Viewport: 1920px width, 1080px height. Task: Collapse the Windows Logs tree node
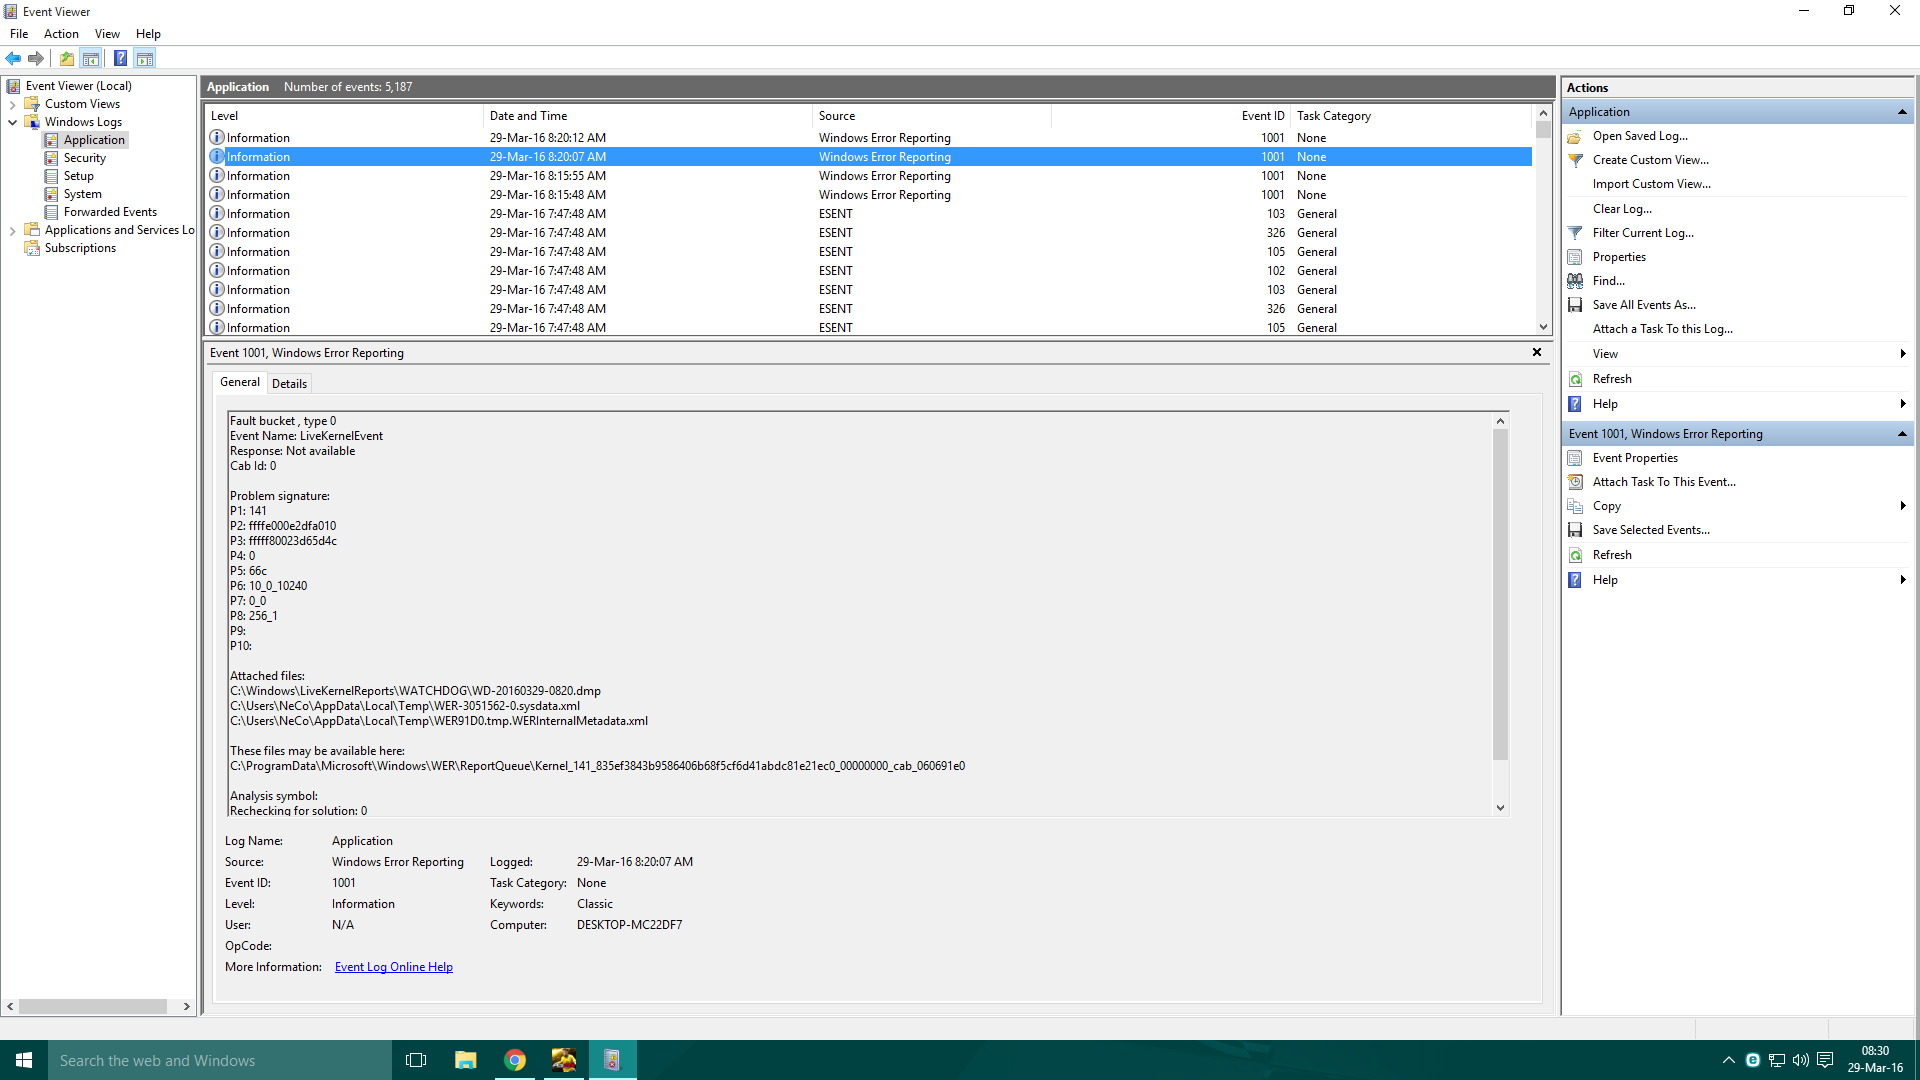[x=12, y=122]
